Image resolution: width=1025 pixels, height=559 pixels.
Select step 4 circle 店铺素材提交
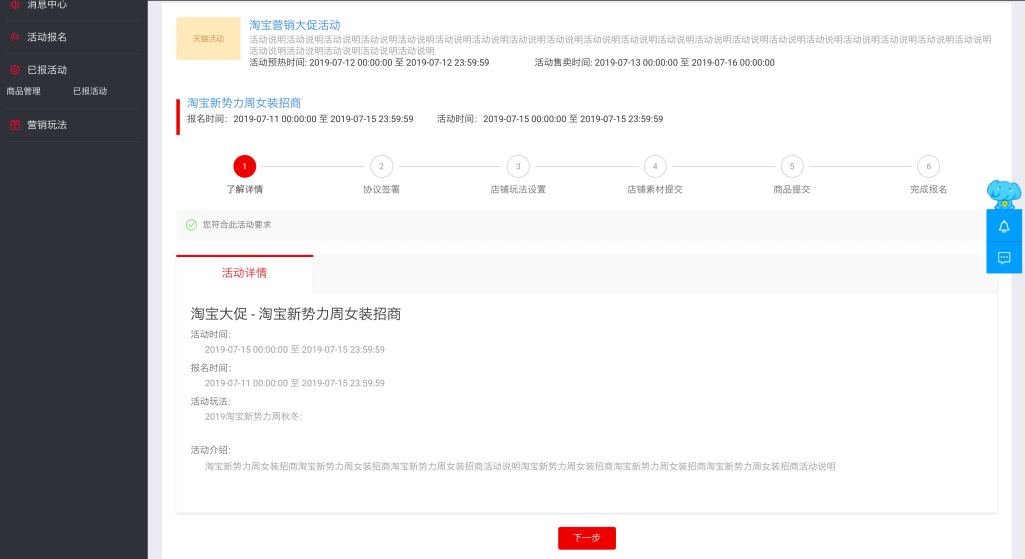655,166
